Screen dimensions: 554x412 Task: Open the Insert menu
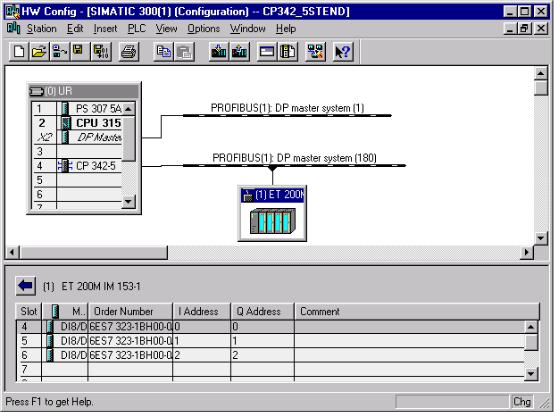click(x=105, y=29)
